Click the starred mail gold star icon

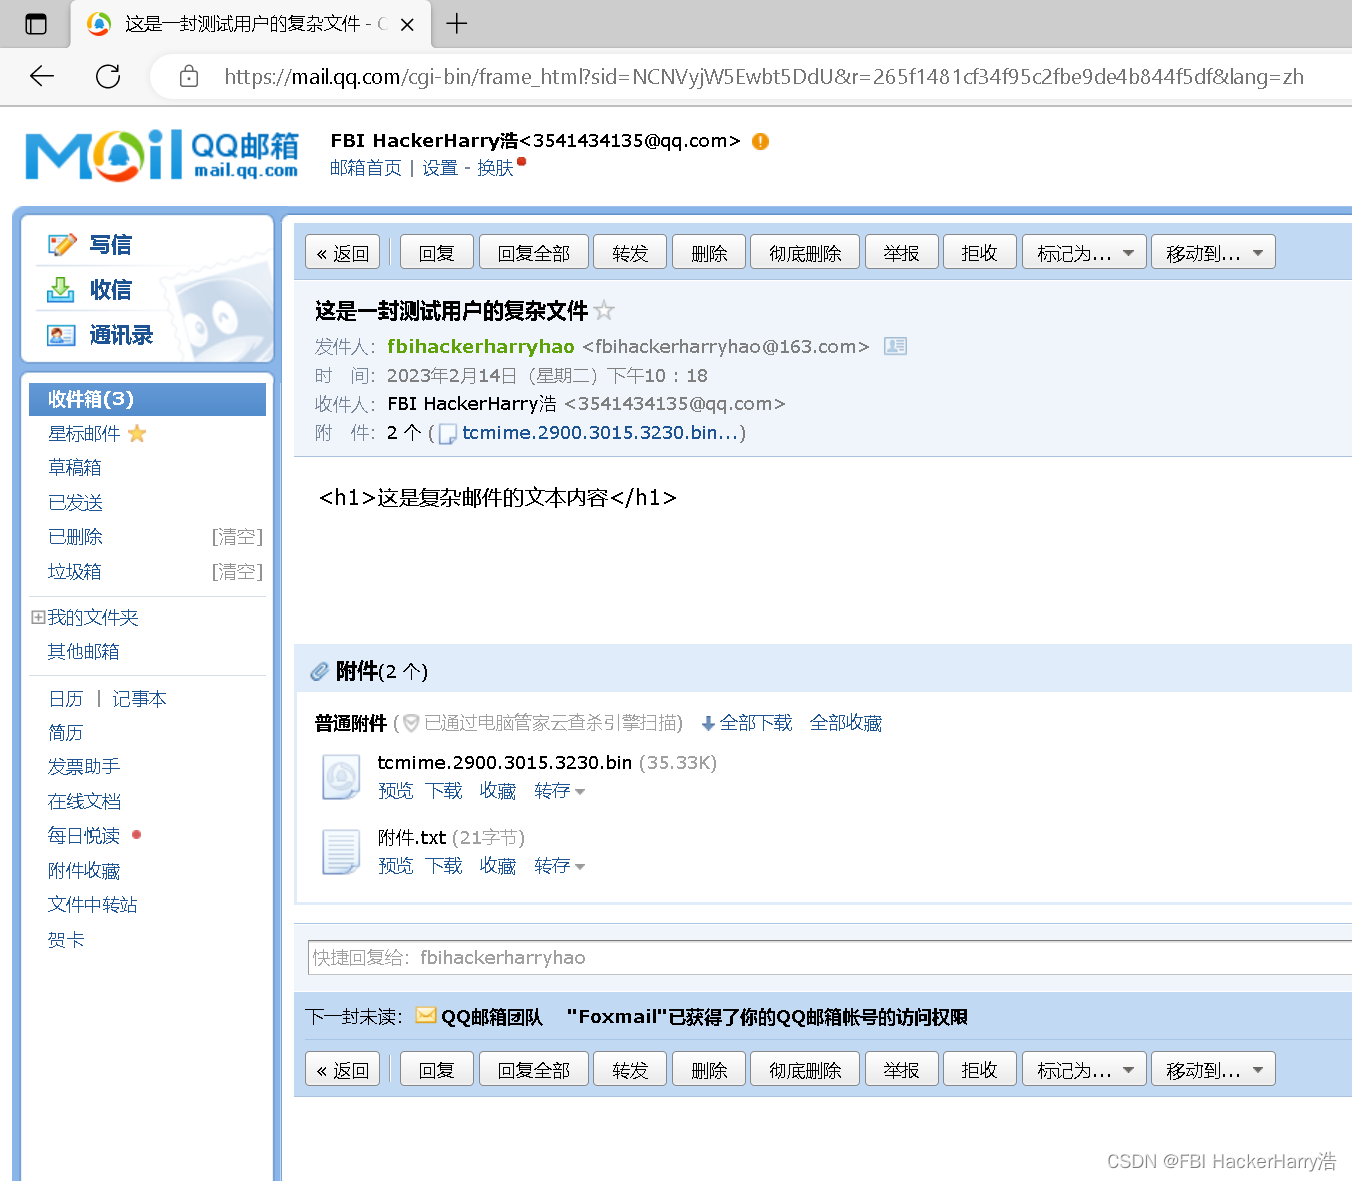(x=137, y=433)
